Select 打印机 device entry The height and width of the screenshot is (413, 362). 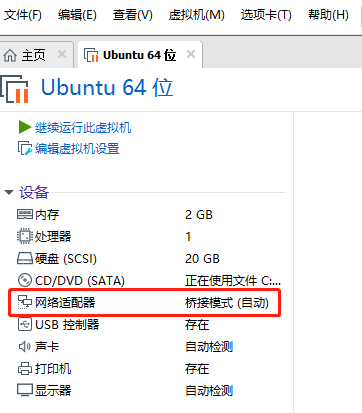(53, 369)
